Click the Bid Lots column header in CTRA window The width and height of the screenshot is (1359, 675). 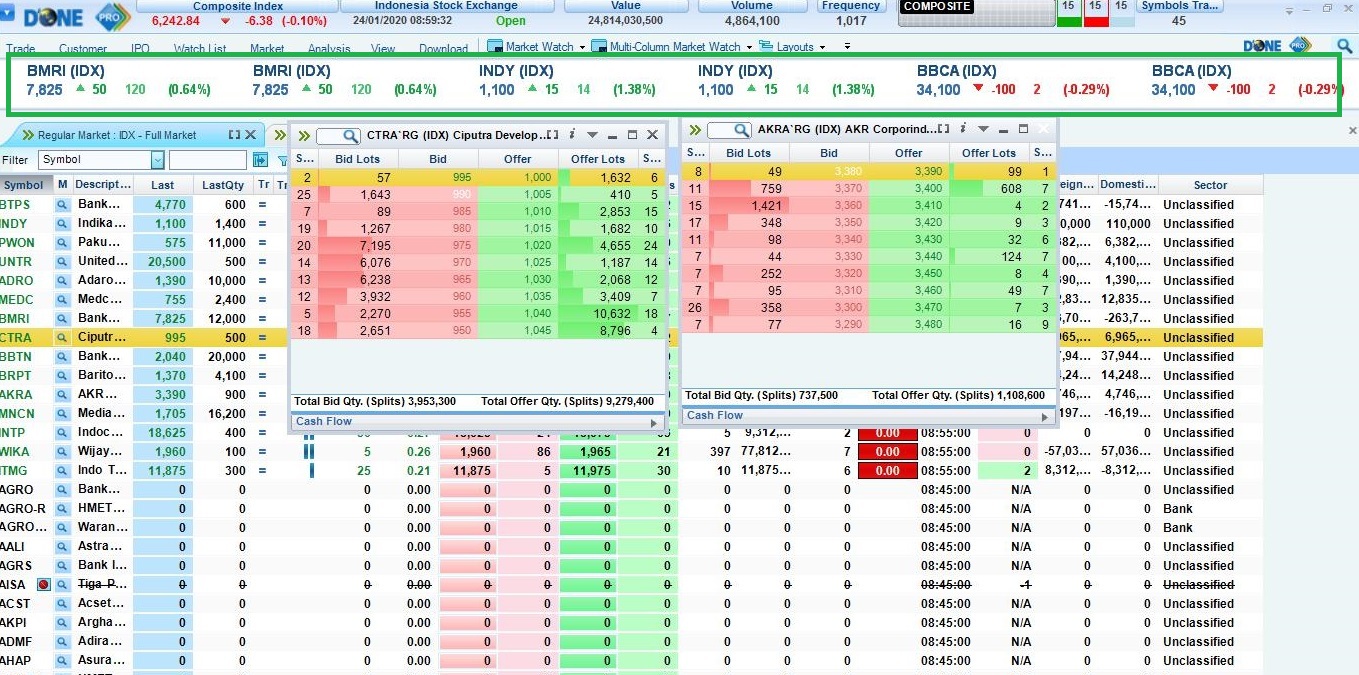(x=357, y=159)
